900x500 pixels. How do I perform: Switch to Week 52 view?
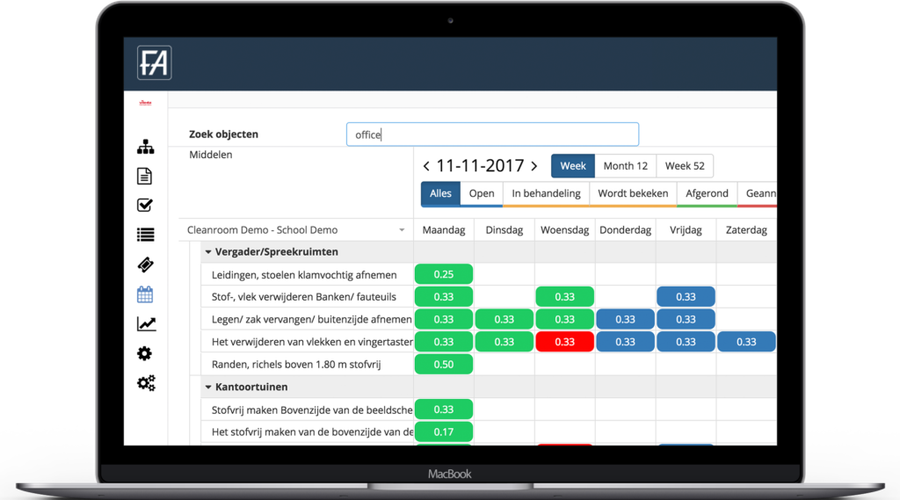(x=685, y=166)
